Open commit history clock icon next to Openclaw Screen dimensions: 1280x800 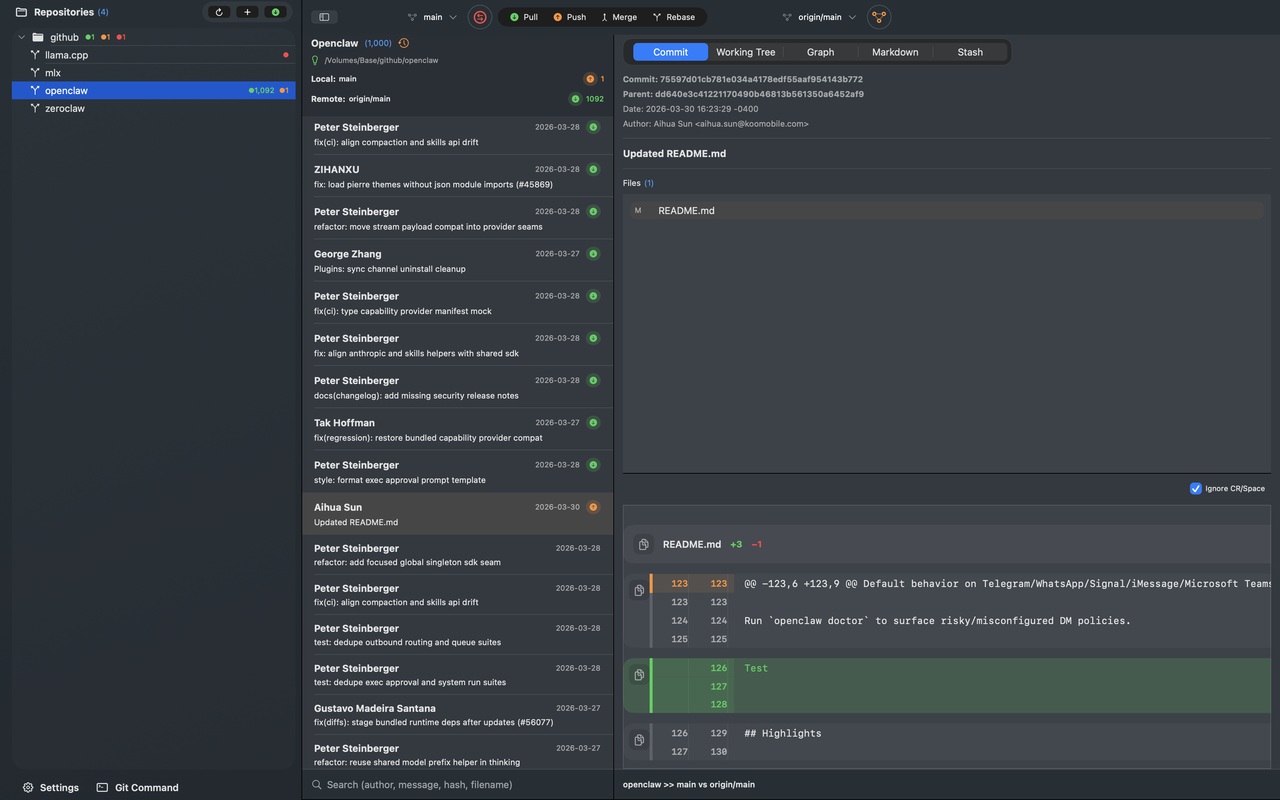[404, 43]
